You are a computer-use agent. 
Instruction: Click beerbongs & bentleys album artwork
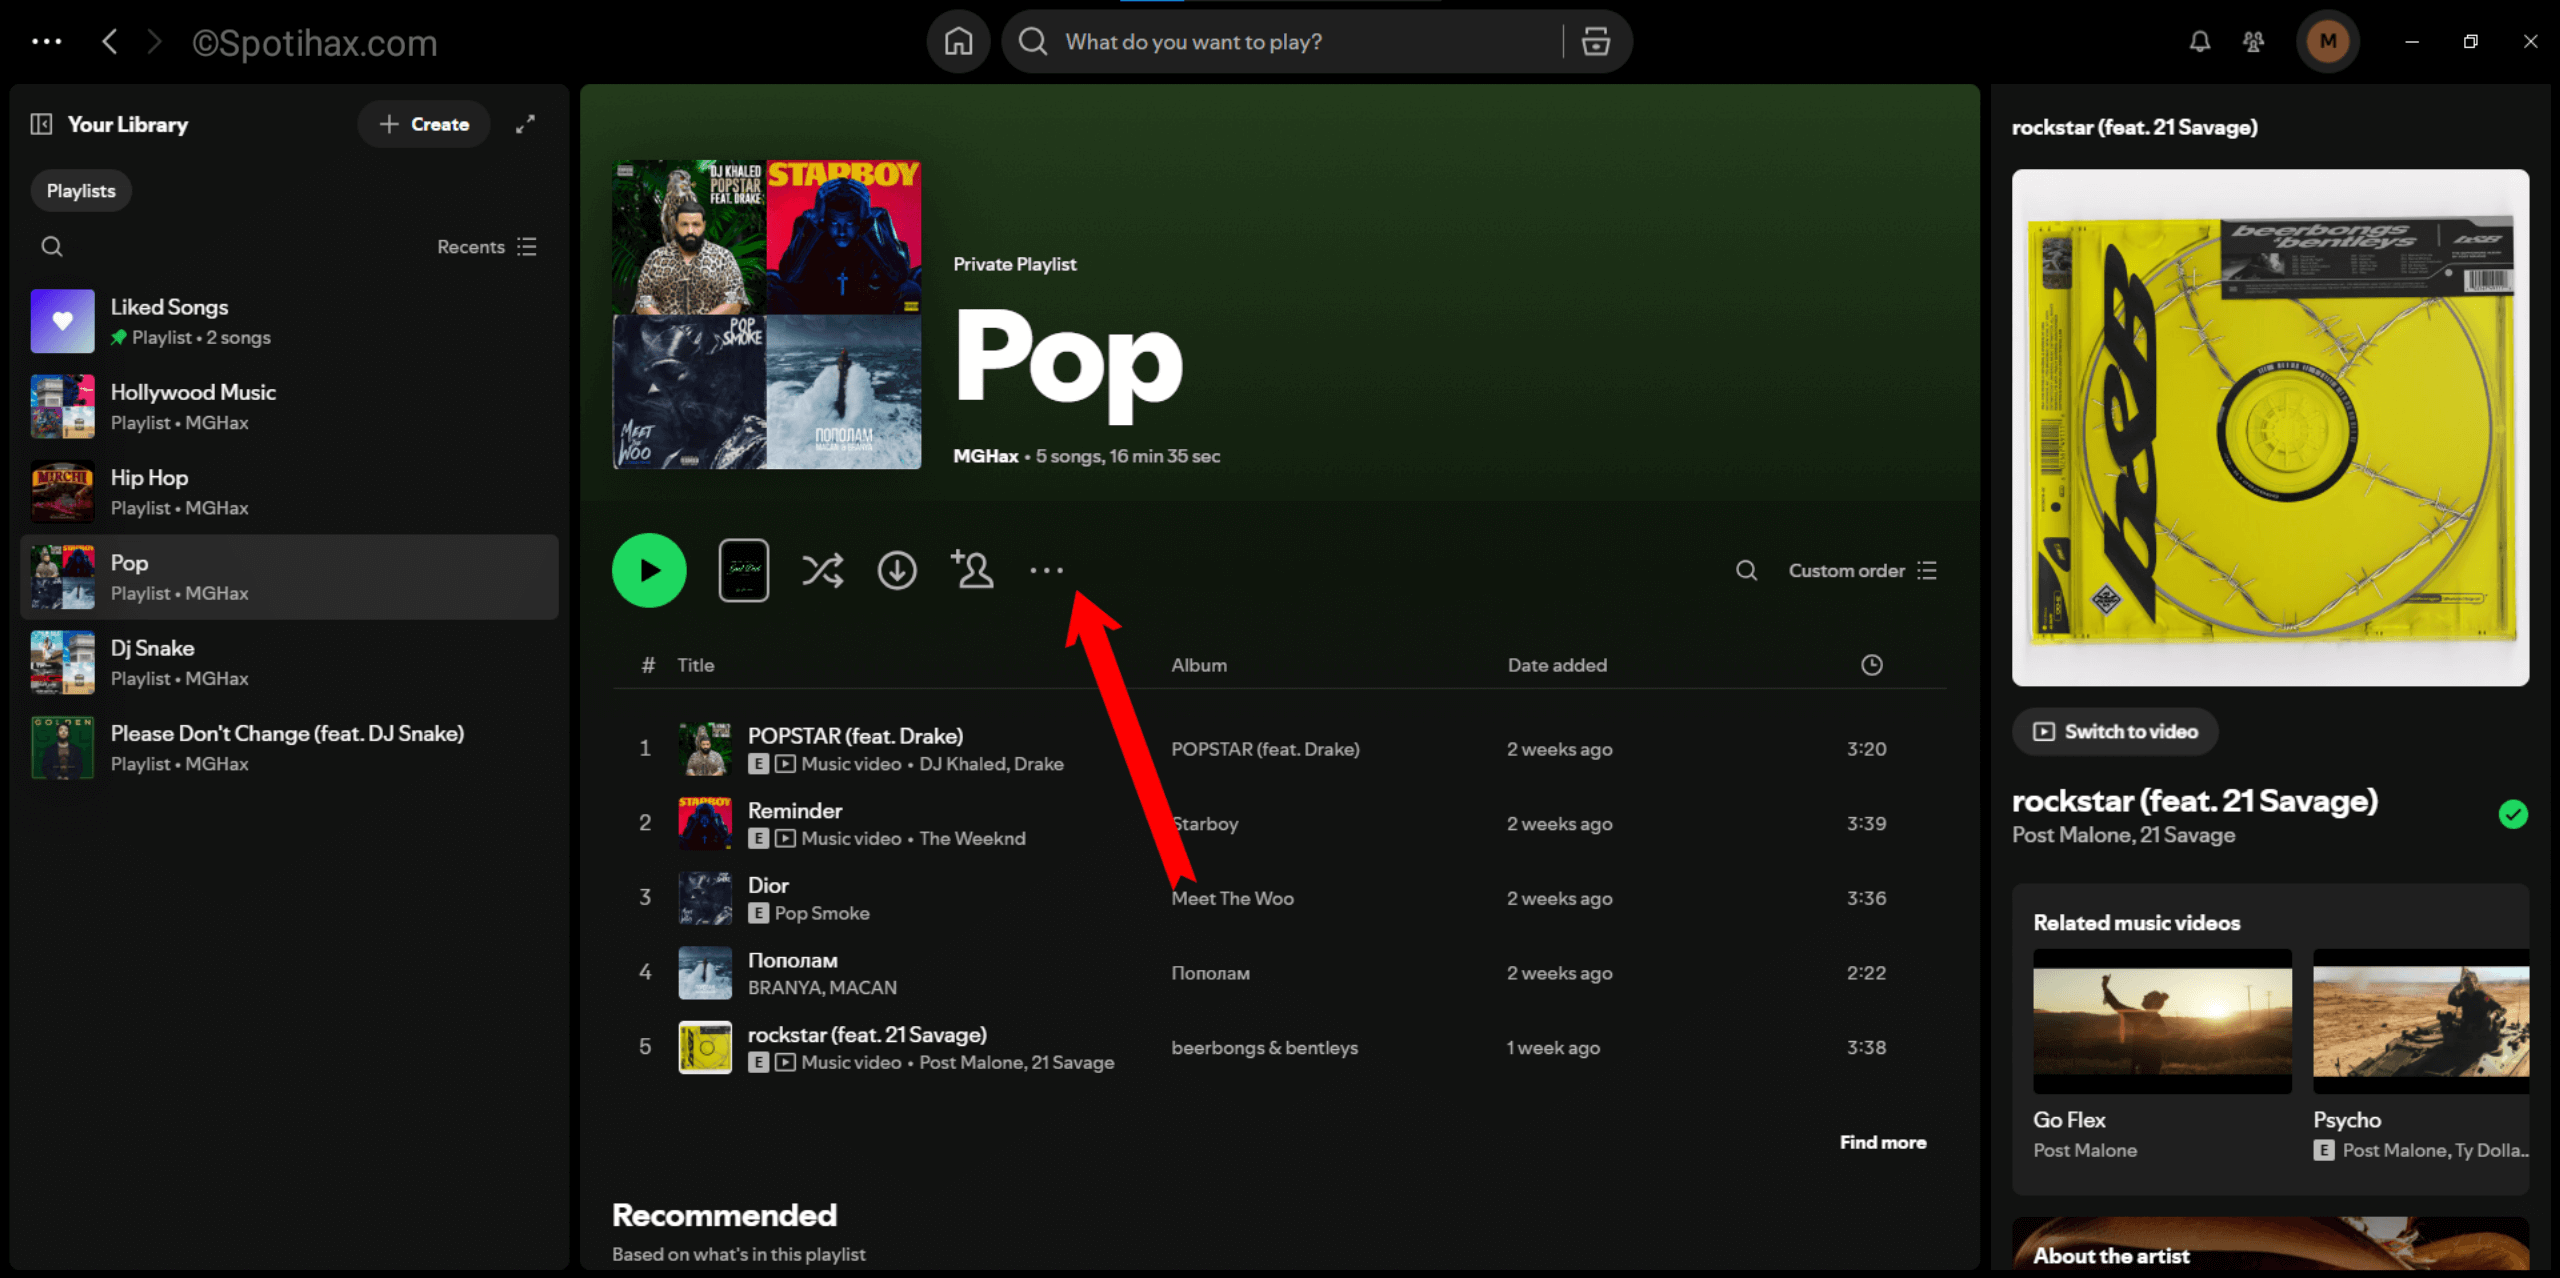2270,428
